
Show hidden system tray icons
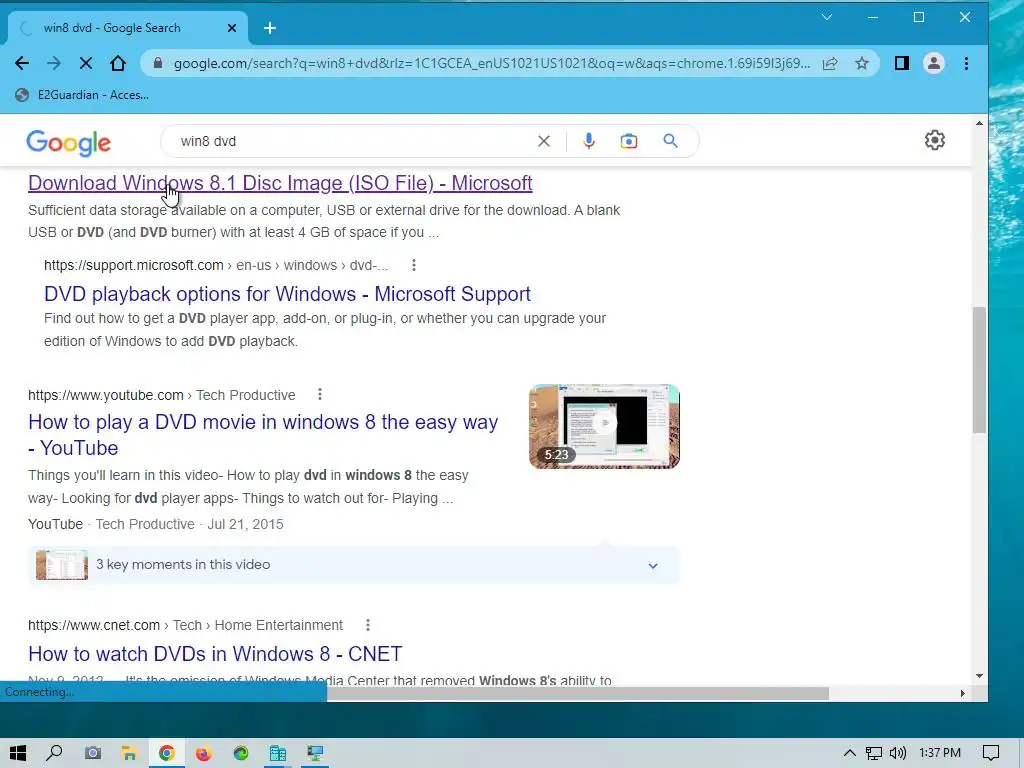849,753
